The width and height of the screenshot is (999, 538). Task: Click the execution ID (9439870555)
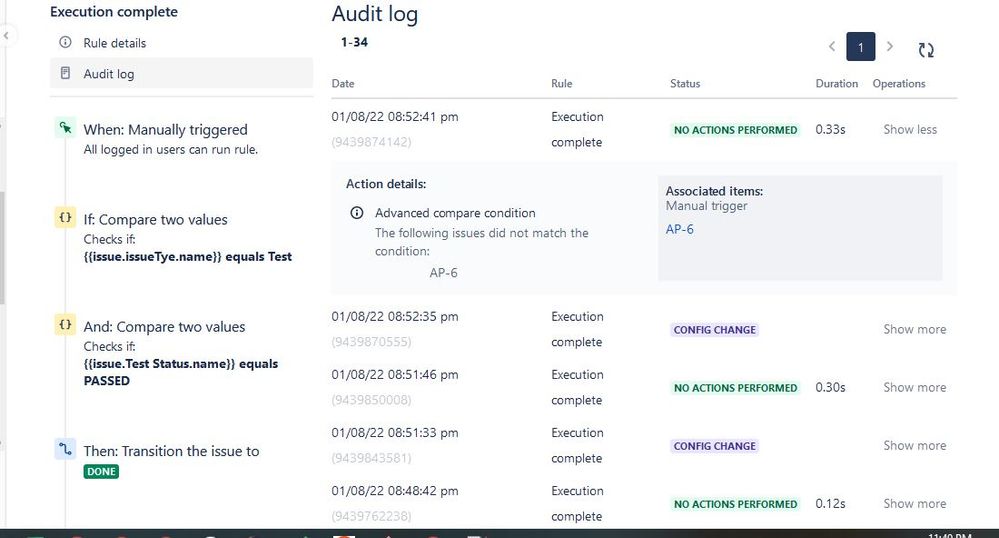(371, 342)
